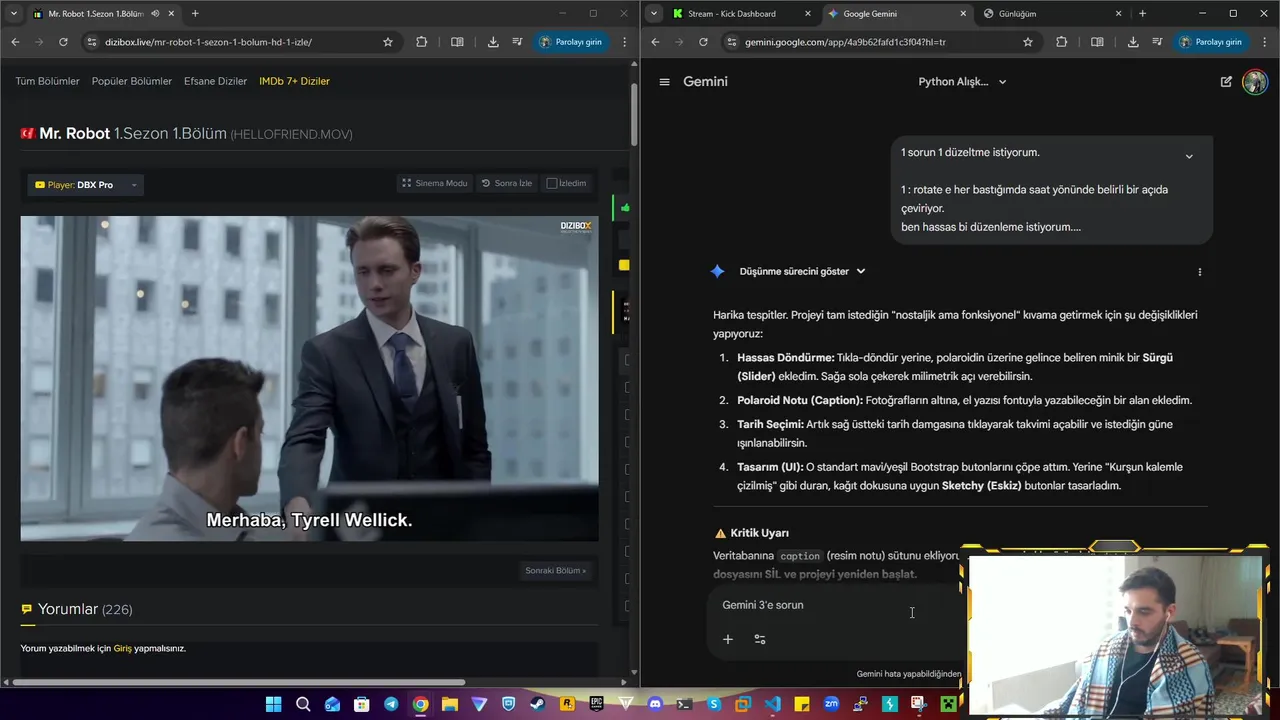This screenshot has height=720, width=1280.
Task: Open more options menu on Gemini response
Action: click(x=1199, y=272)
